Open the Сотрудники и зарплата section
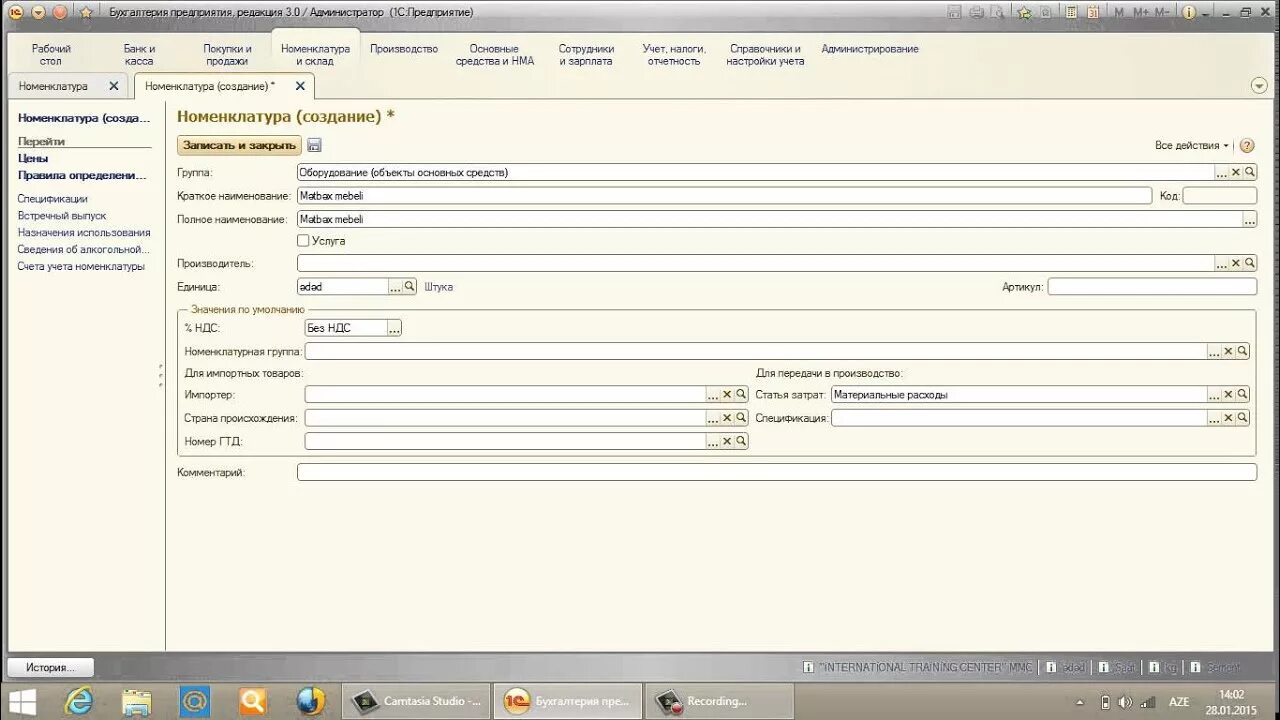The height and width of the screenshot is (720, 1280). 586,55
